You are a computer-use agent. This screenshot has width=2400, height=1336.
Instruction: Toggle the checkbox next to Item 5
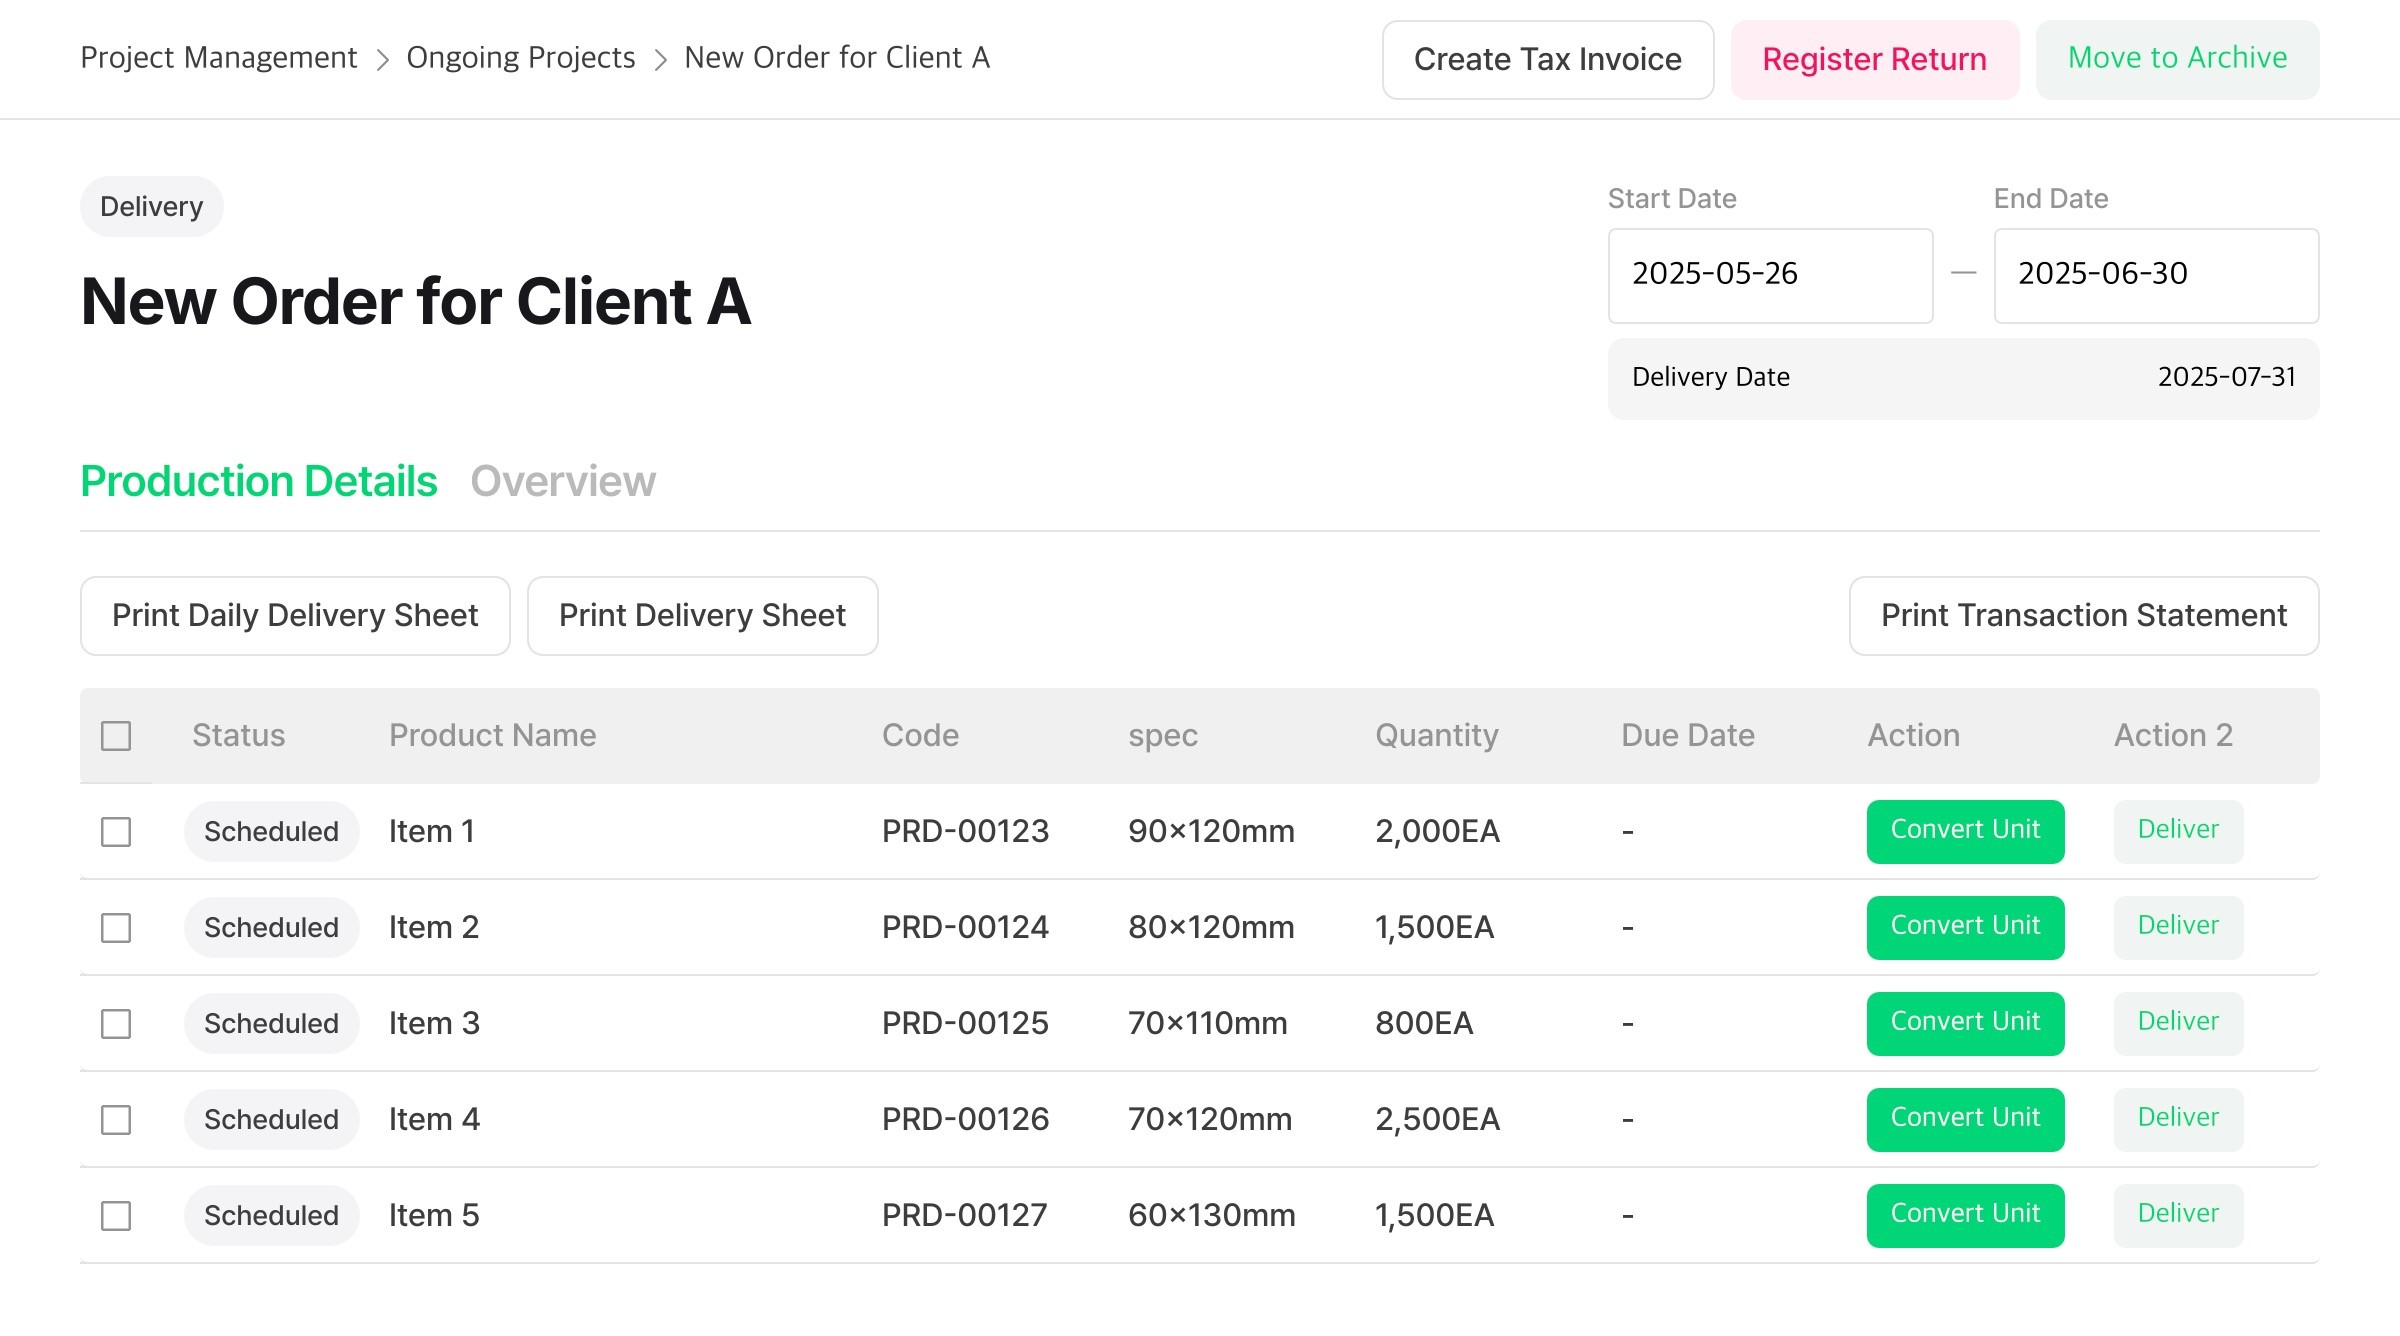click(116, 1216)
